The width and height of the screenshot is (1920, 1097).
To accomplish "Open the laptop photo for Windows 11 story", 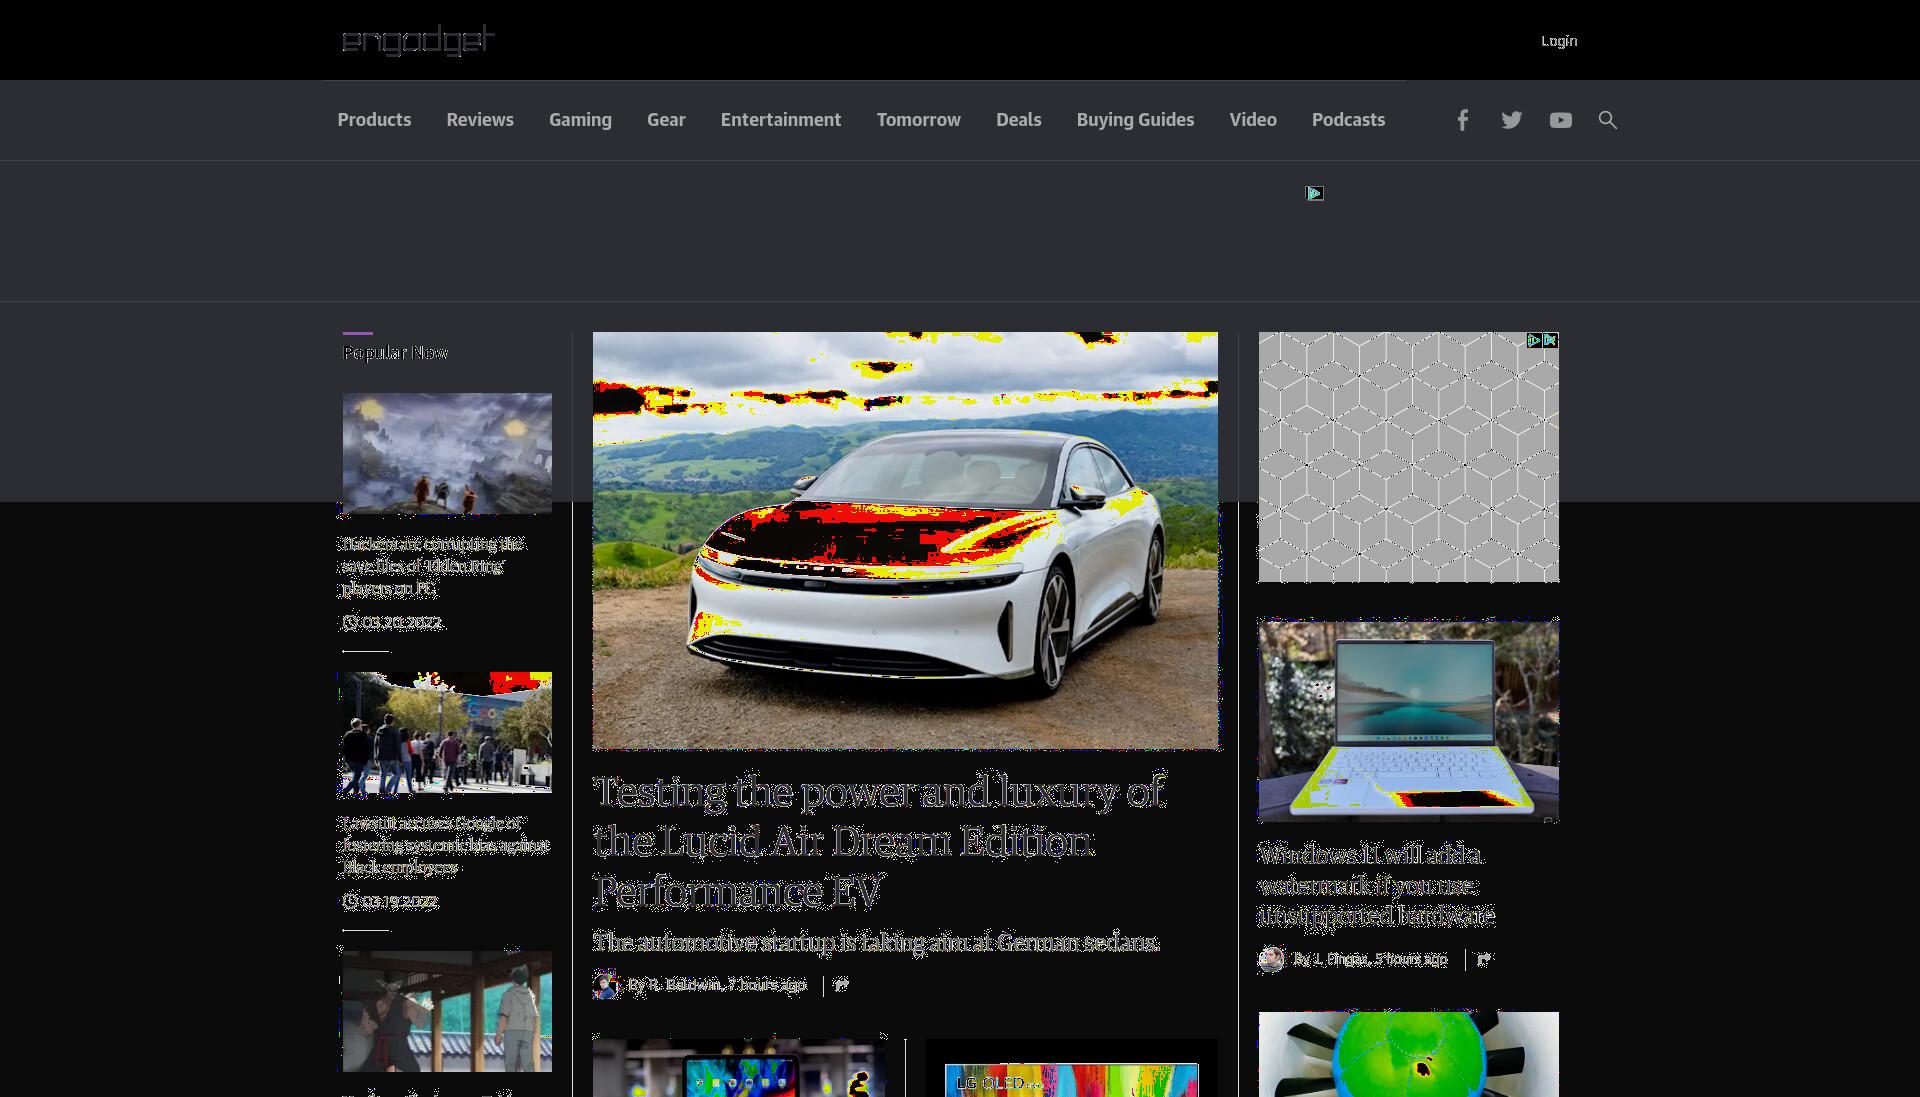I will pos(1408,720).
